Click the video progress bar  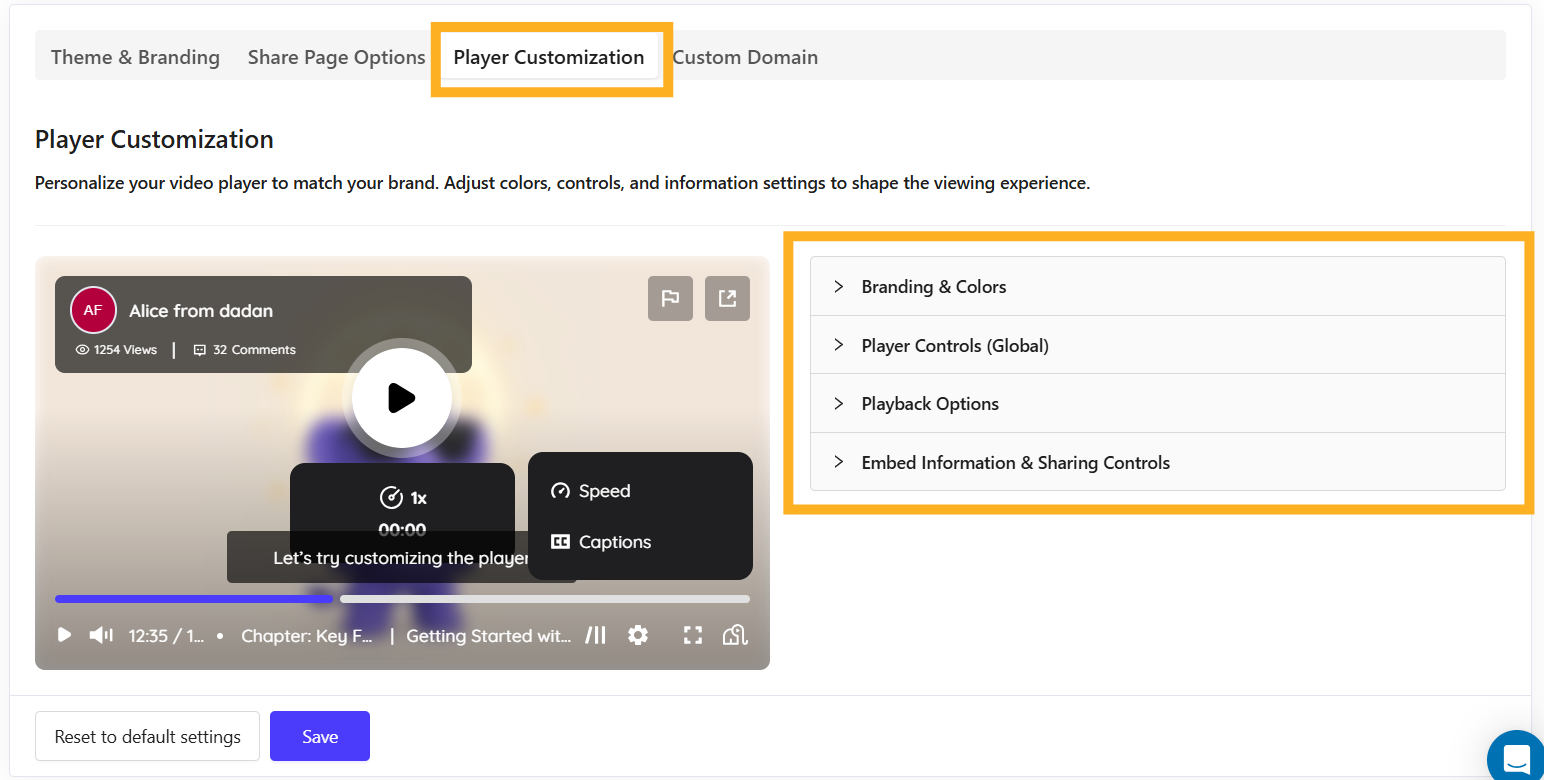point(402,599)
